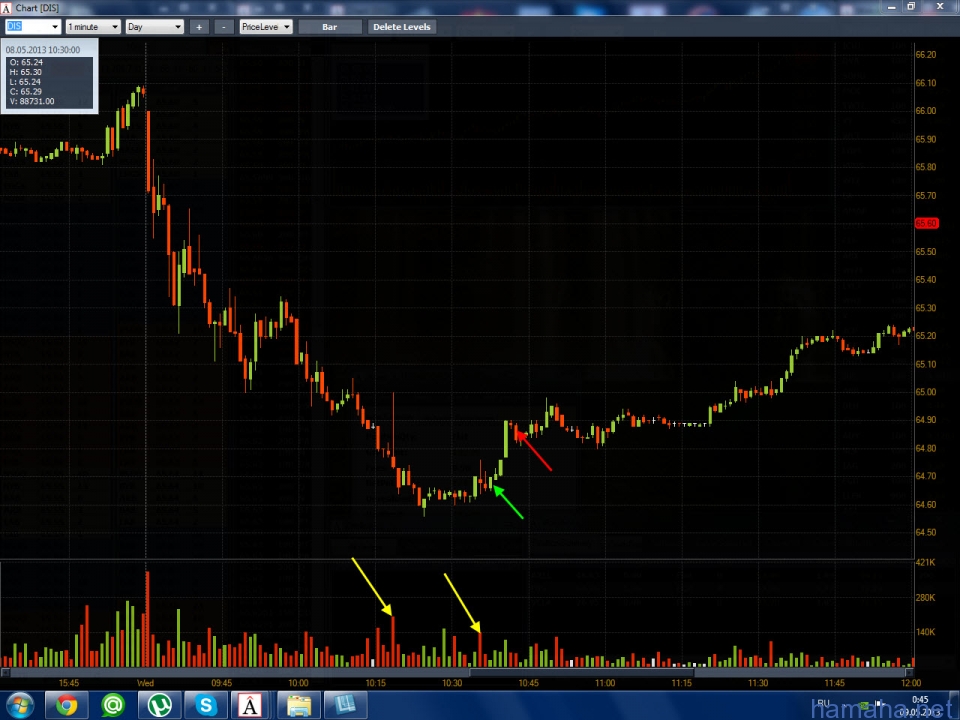Open Google Chrome from the taskbar
The image size is (960, 720).
(x=66, y=706)
